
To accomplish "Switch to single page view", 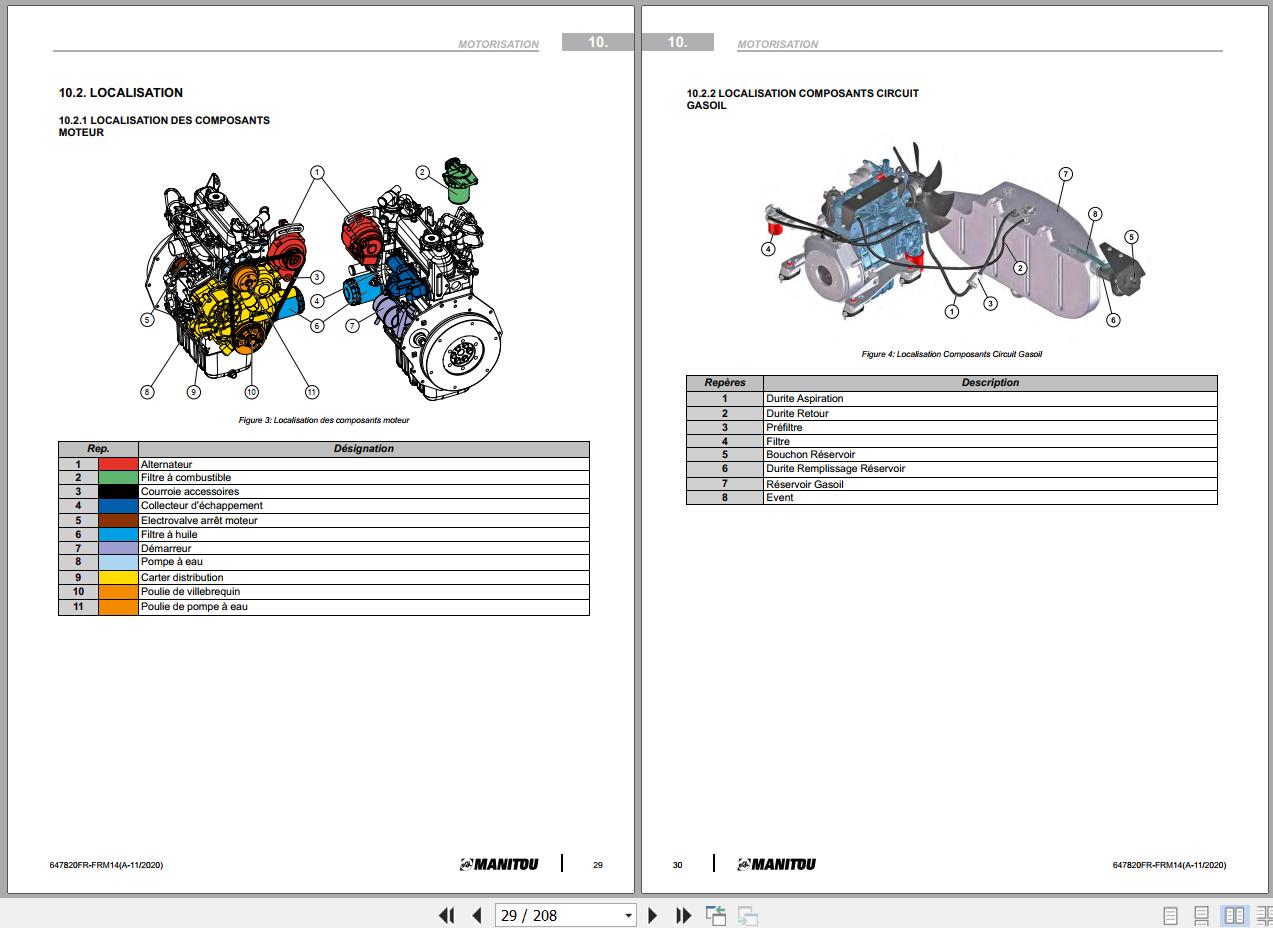I will coord(1170,915).
